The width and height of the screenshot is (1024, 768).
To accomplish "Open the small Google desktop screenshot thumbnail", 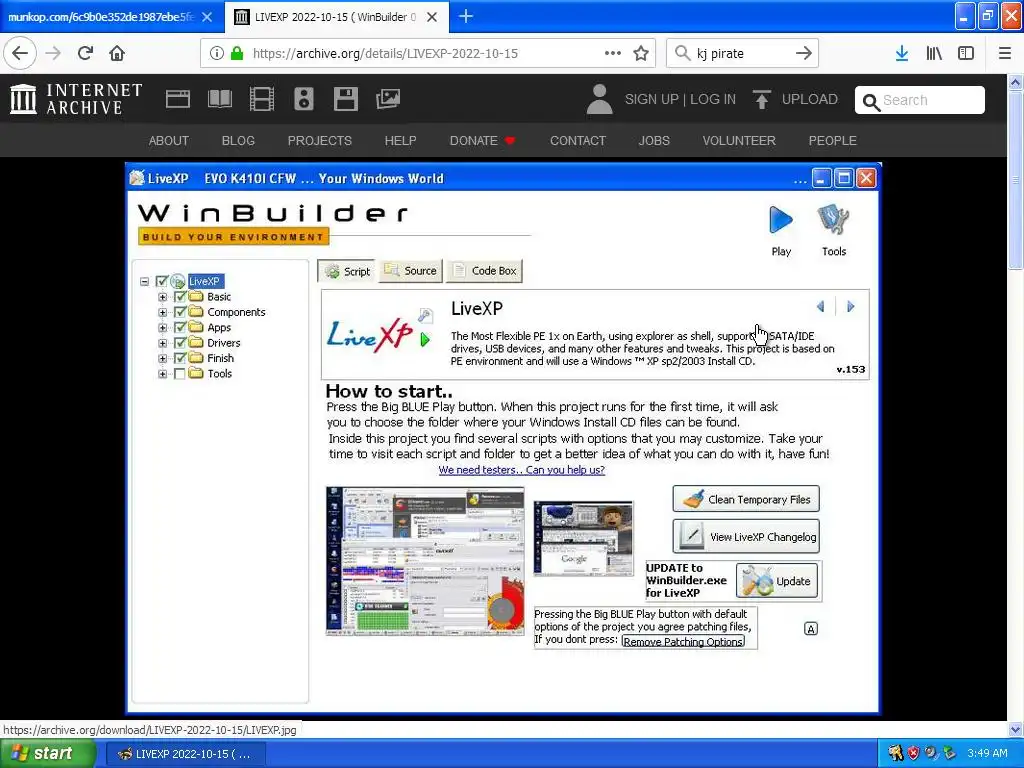I will (x=583, y=538).
